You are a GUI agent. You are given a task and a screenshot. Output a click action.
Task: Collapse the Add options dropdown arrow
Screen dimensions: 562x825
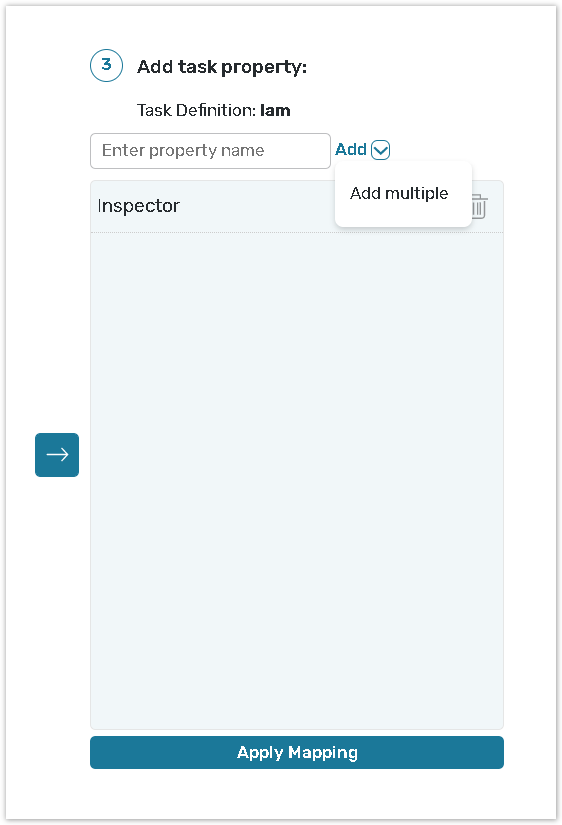click(380, 150)
